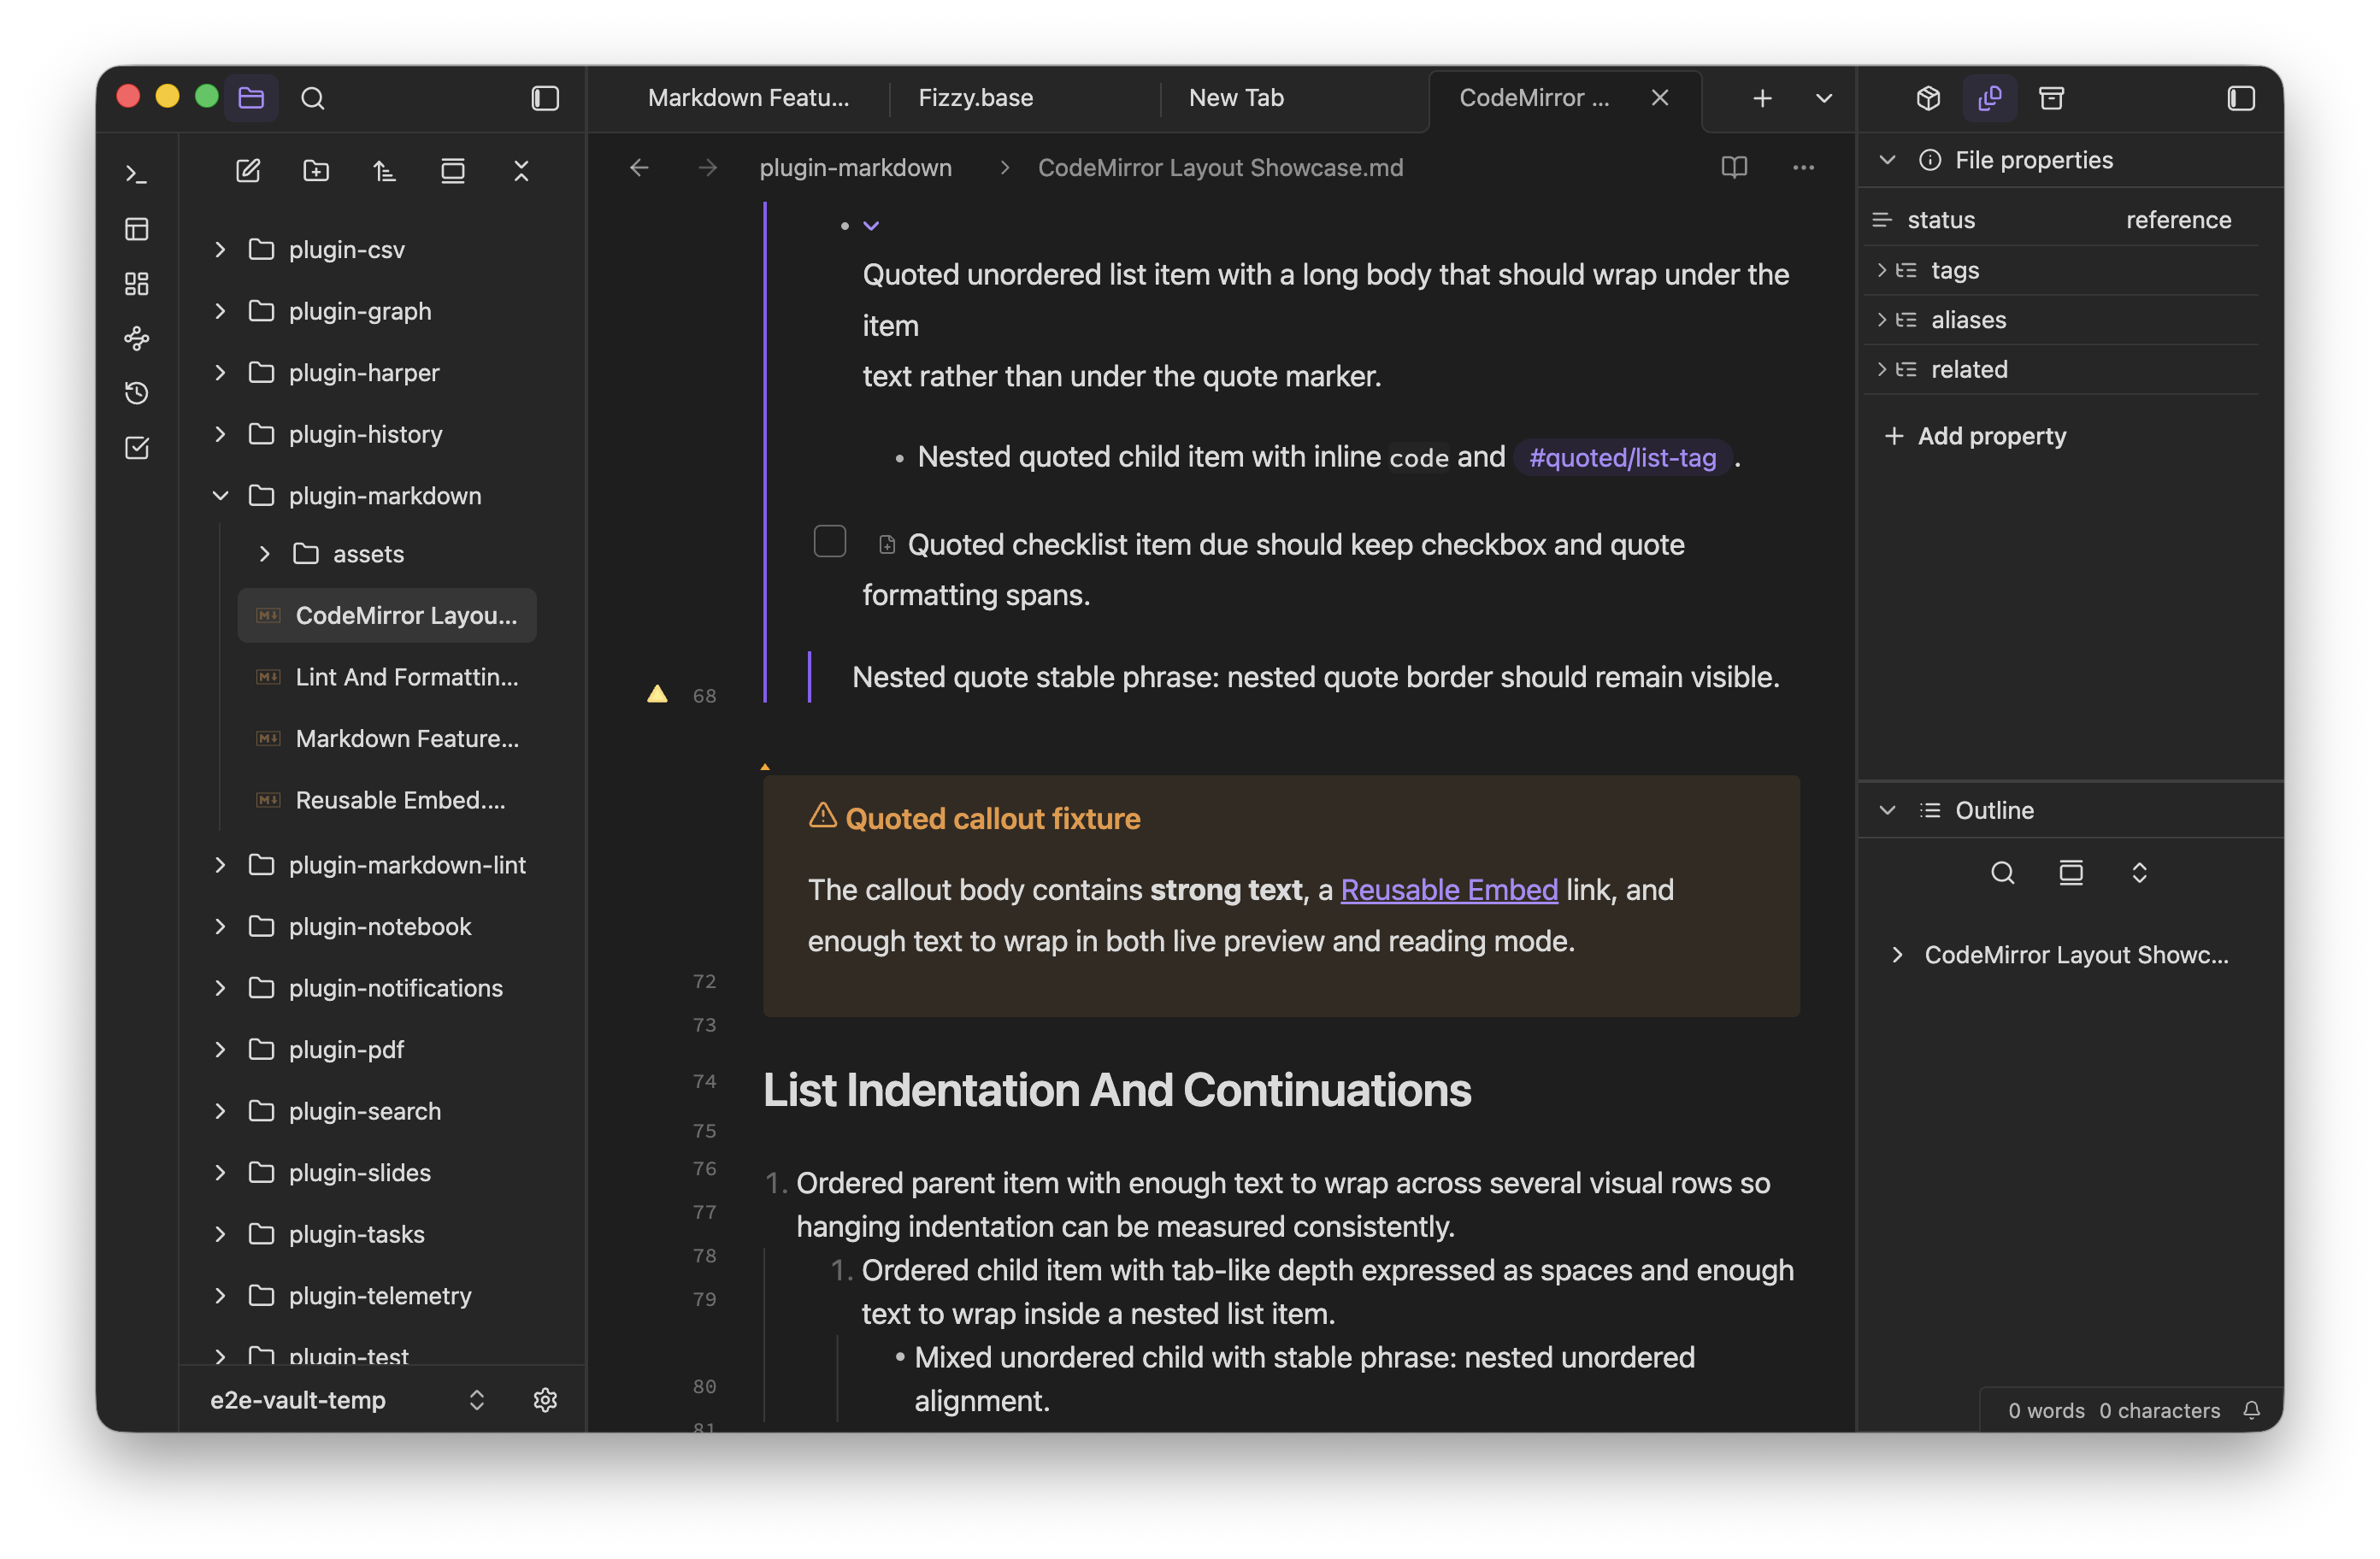
Task: Click the notifications bell in status bar
Action: (2251, 1410)
